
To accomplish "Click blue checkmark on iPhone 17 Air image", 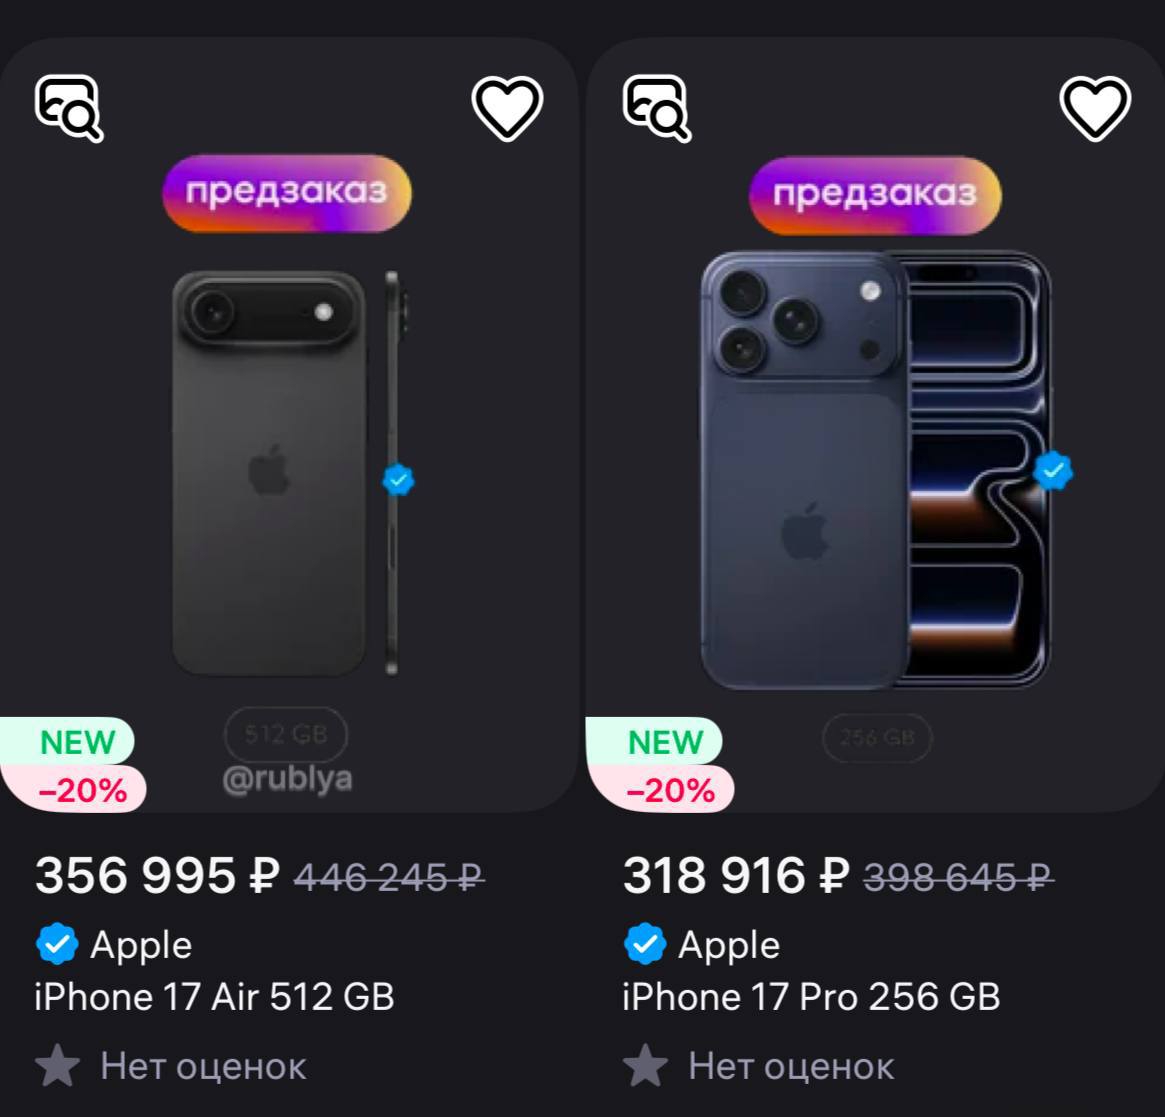I will (x=399, y=480).
